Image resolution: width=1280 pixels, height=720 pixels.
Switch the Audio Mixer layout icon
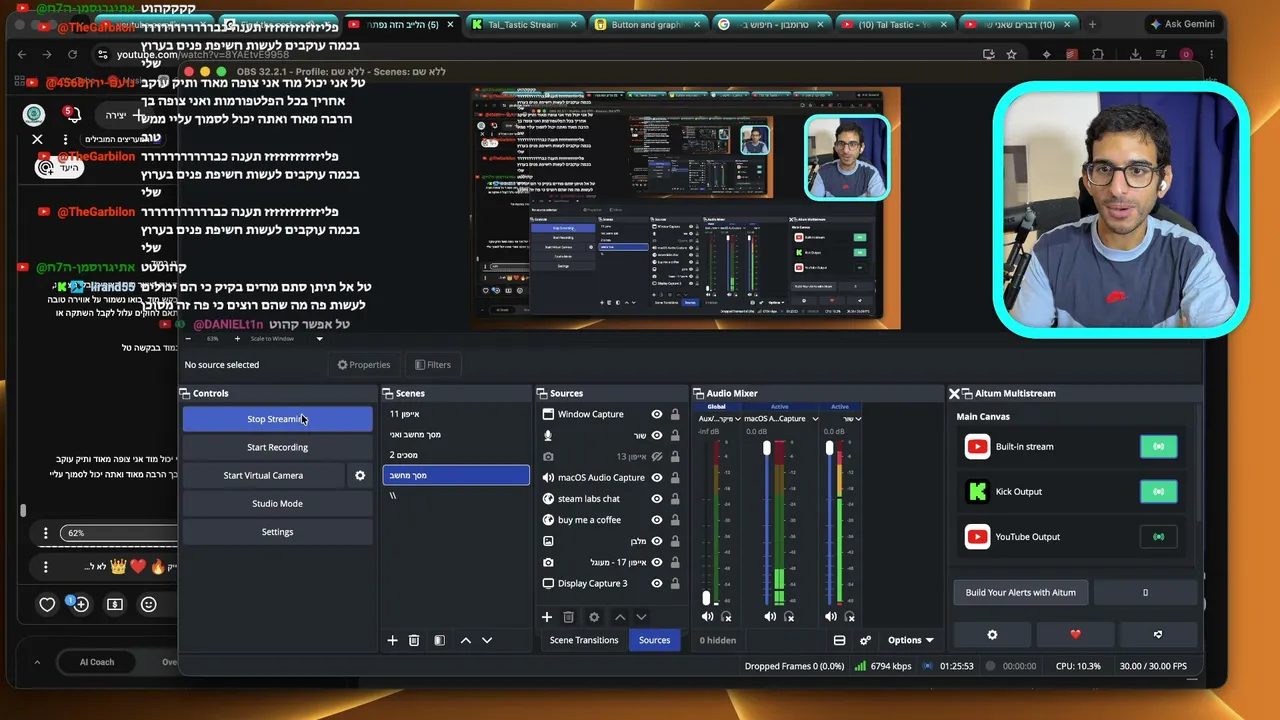[840, 640]
